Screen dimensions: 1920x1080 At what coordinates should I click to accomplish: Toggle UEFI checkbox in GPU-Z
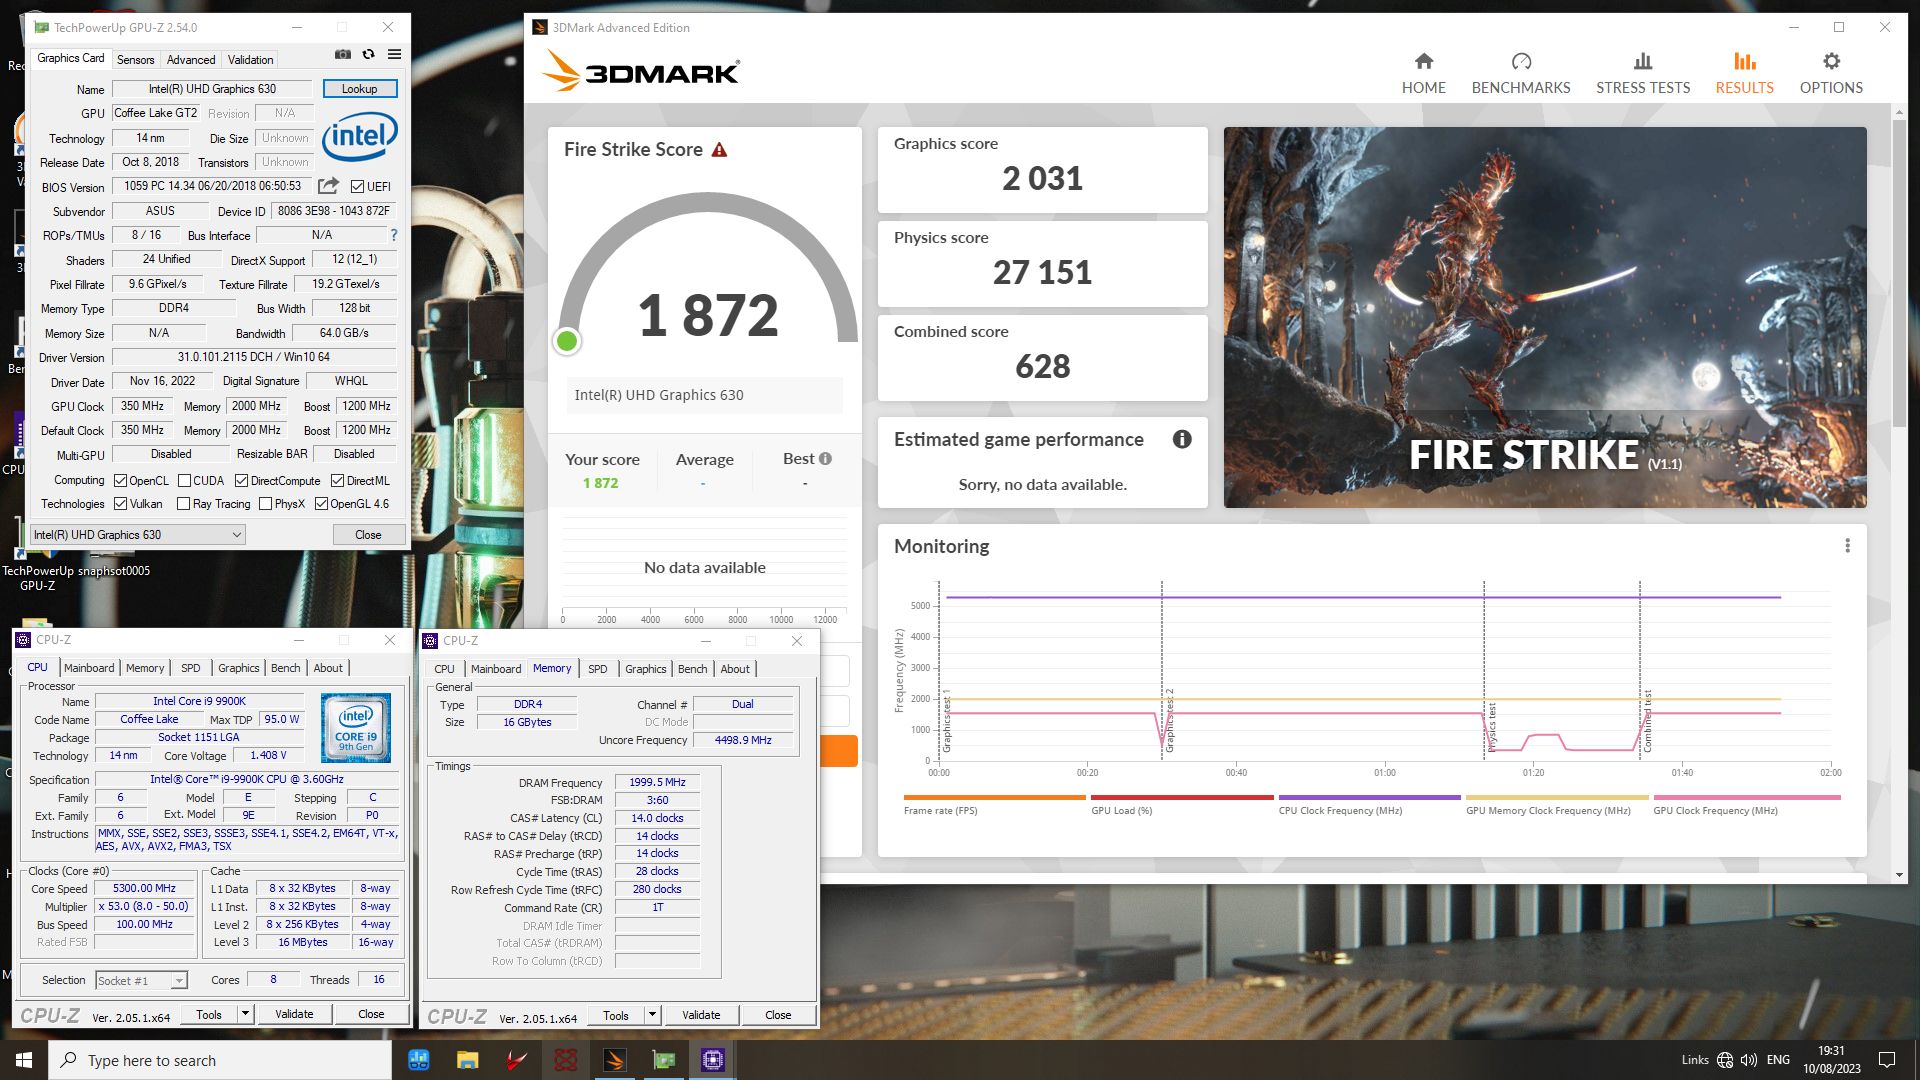coord(357,187)
